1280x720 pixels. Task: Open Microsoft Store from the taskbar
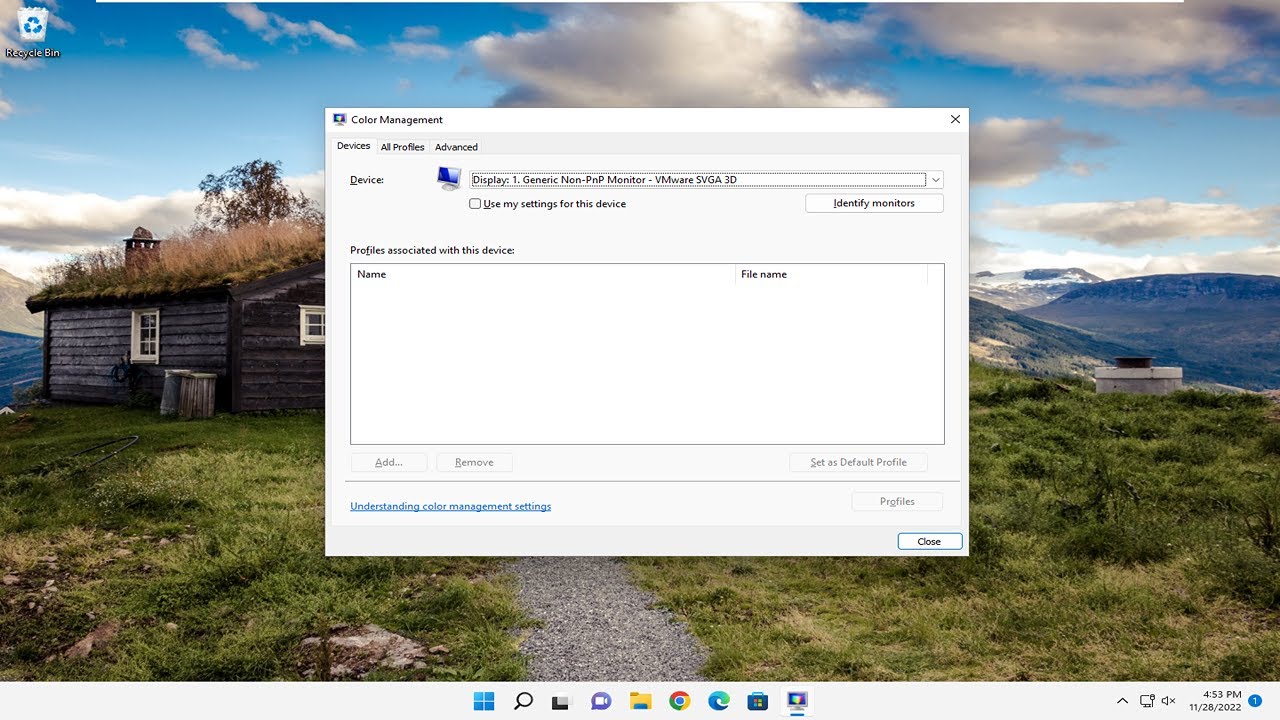(x=758, y=701)
